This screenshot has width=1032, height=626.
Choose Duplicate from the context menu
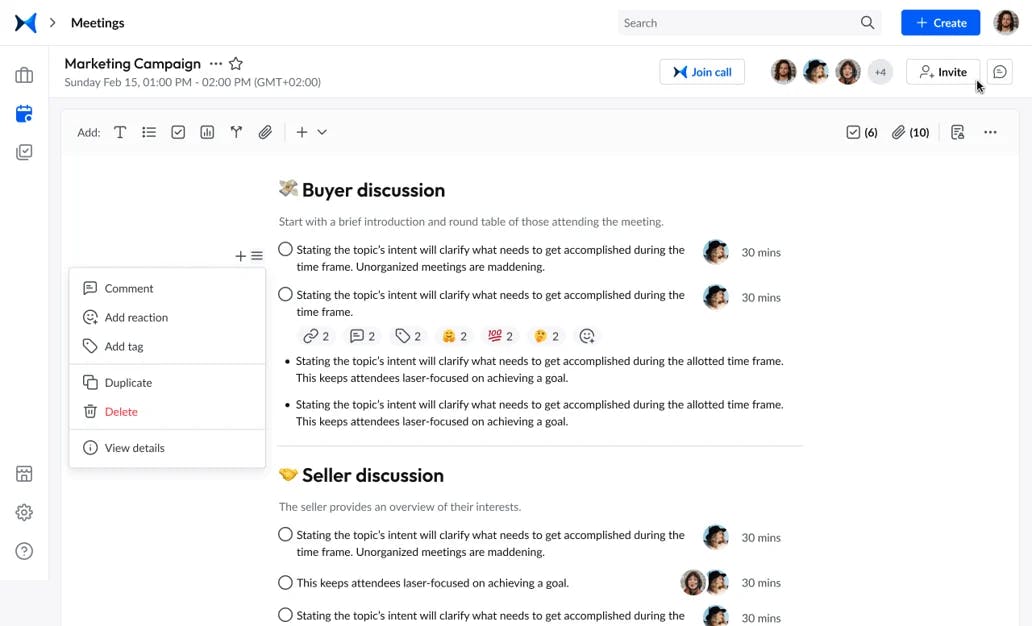(x=128, y=382)
